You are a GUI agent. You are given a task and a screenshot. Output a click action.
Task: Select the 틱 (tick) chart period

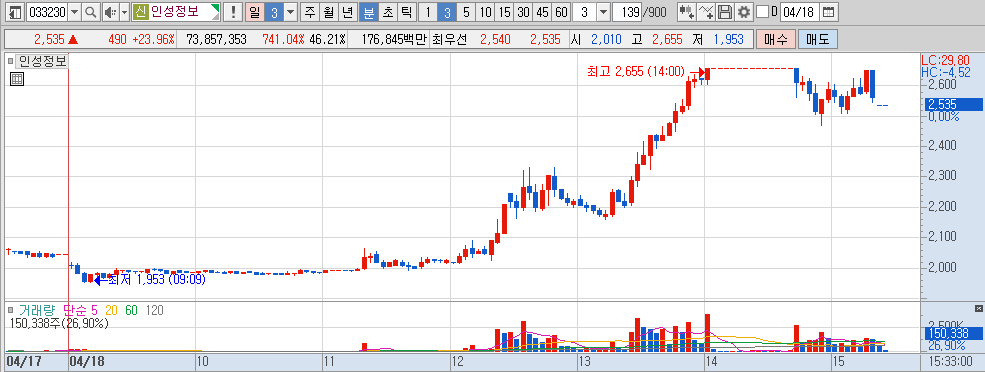point(406,11)
